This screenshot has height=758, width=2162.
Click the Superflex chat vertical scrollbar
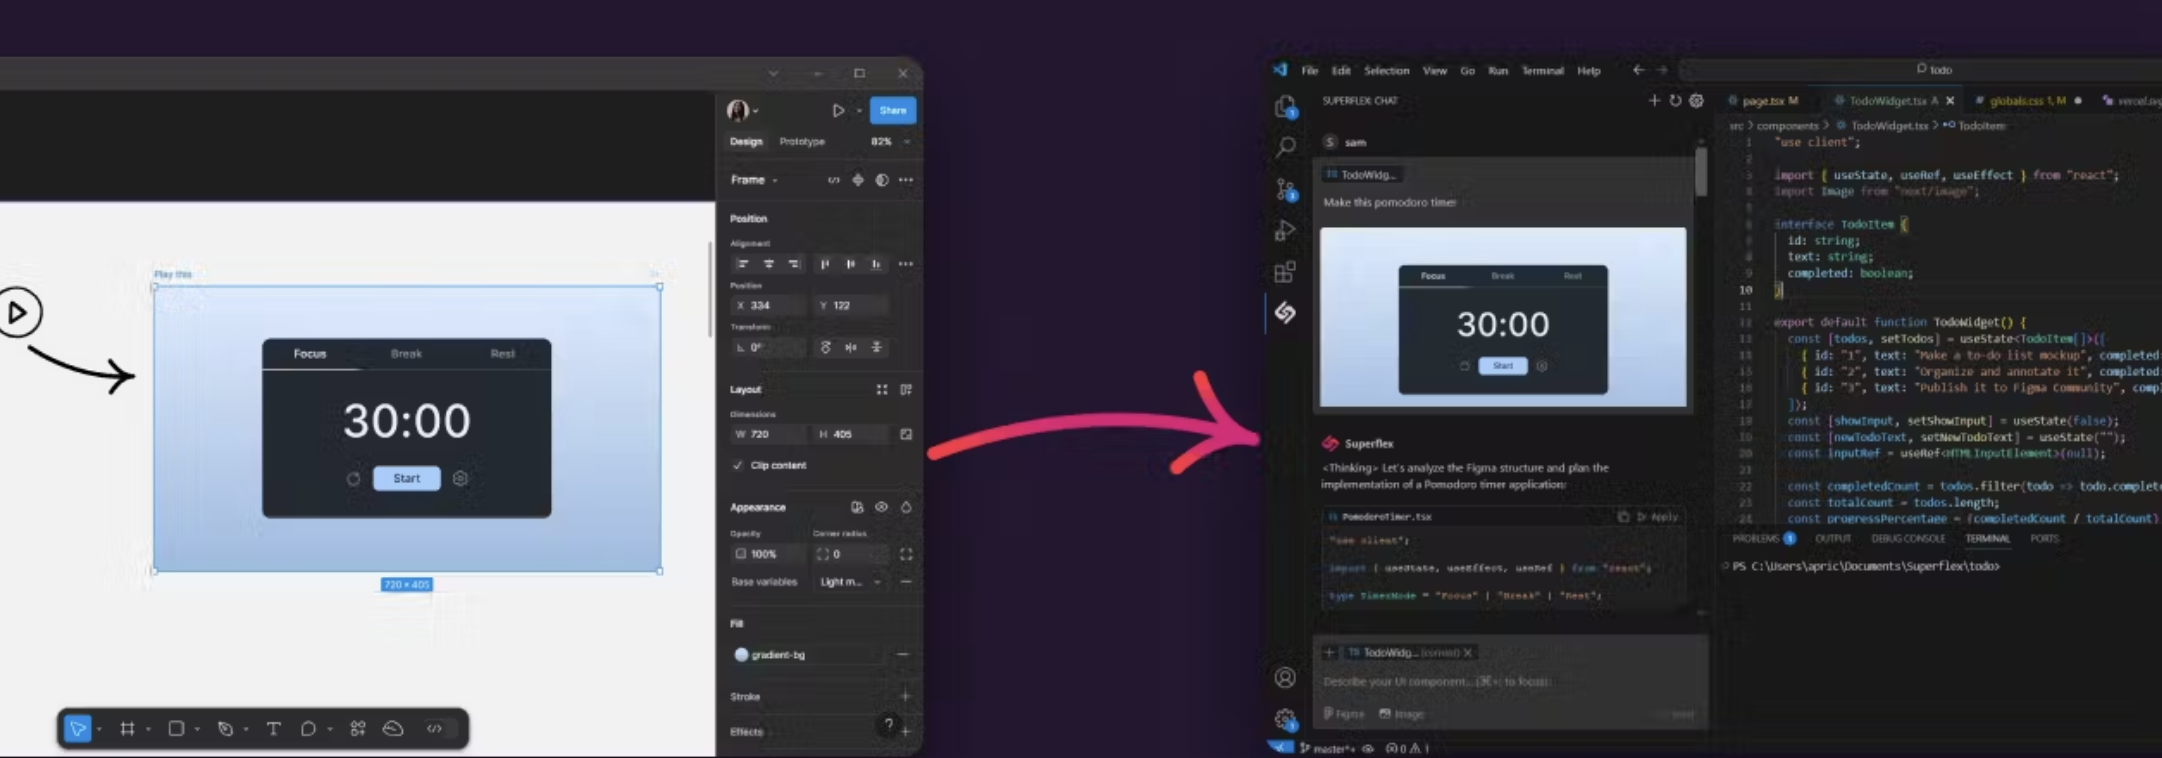(x=1701, y=172)
